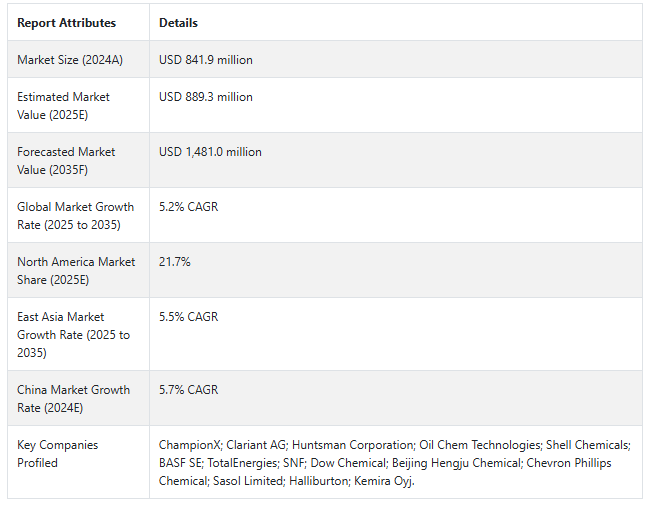Click the "Details" column header
The image size is (646, 505).
[x=178, y=23]
